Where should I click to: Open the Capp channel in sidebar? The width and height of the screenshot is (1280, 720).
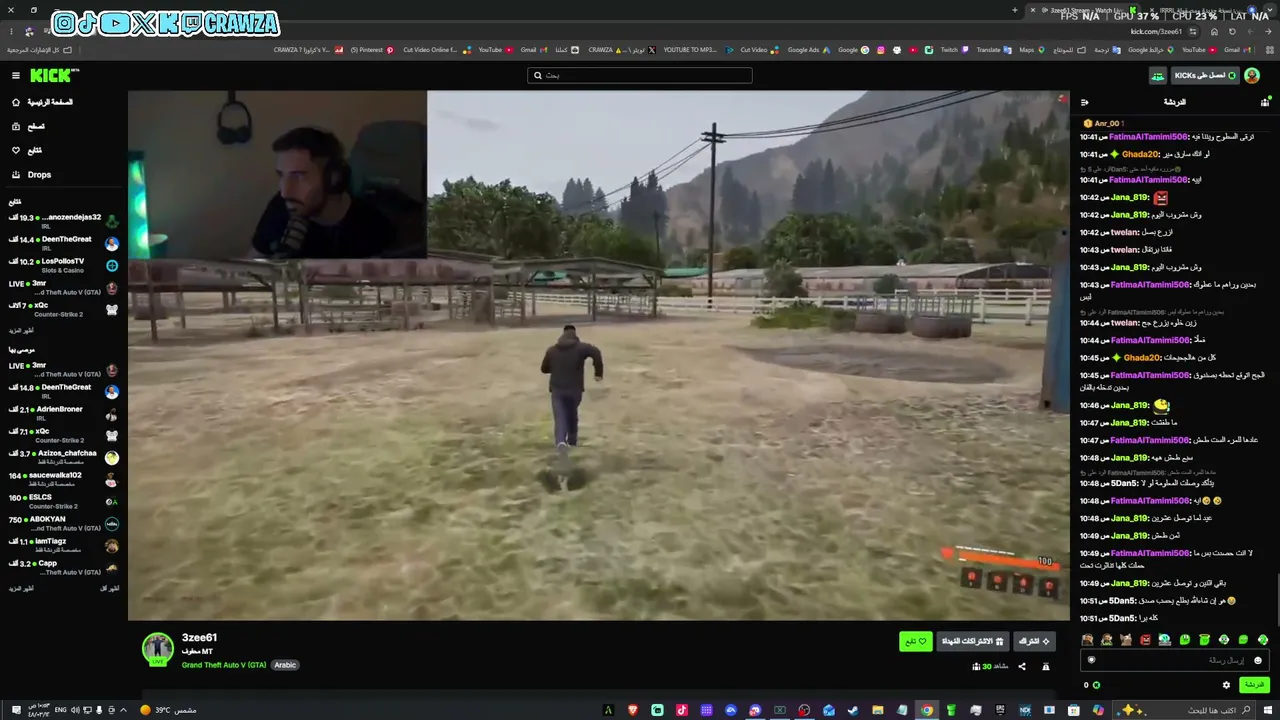click(x=64, y=567)
